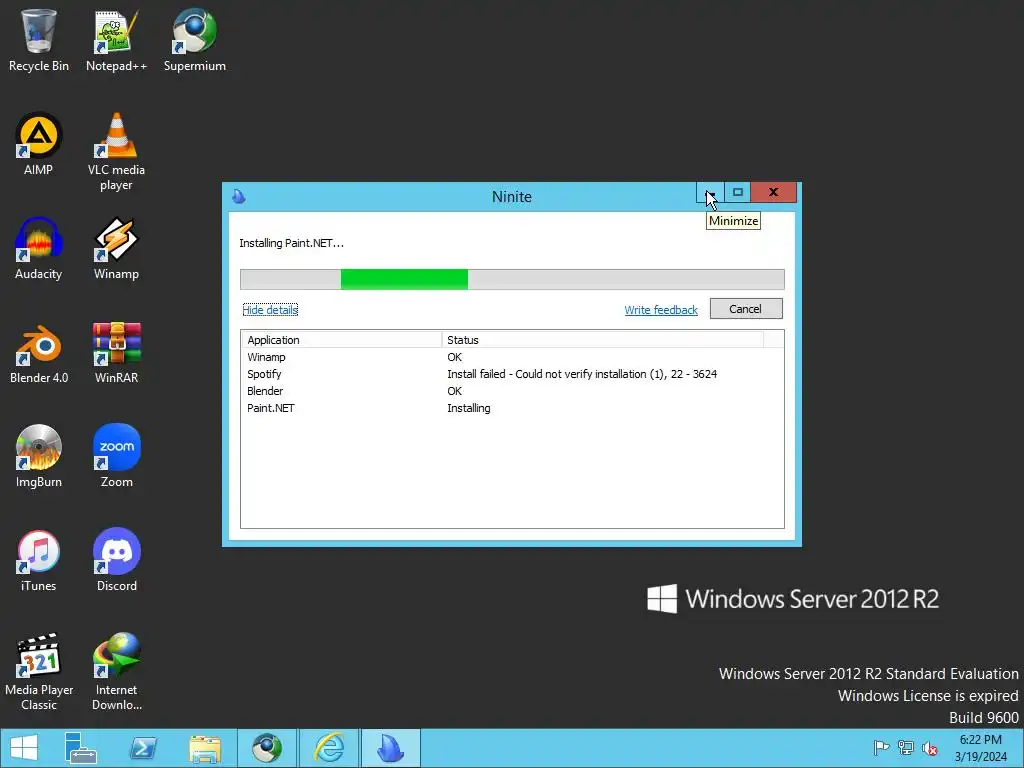Open Supermium browser from the taskbar

coord(266,748)
